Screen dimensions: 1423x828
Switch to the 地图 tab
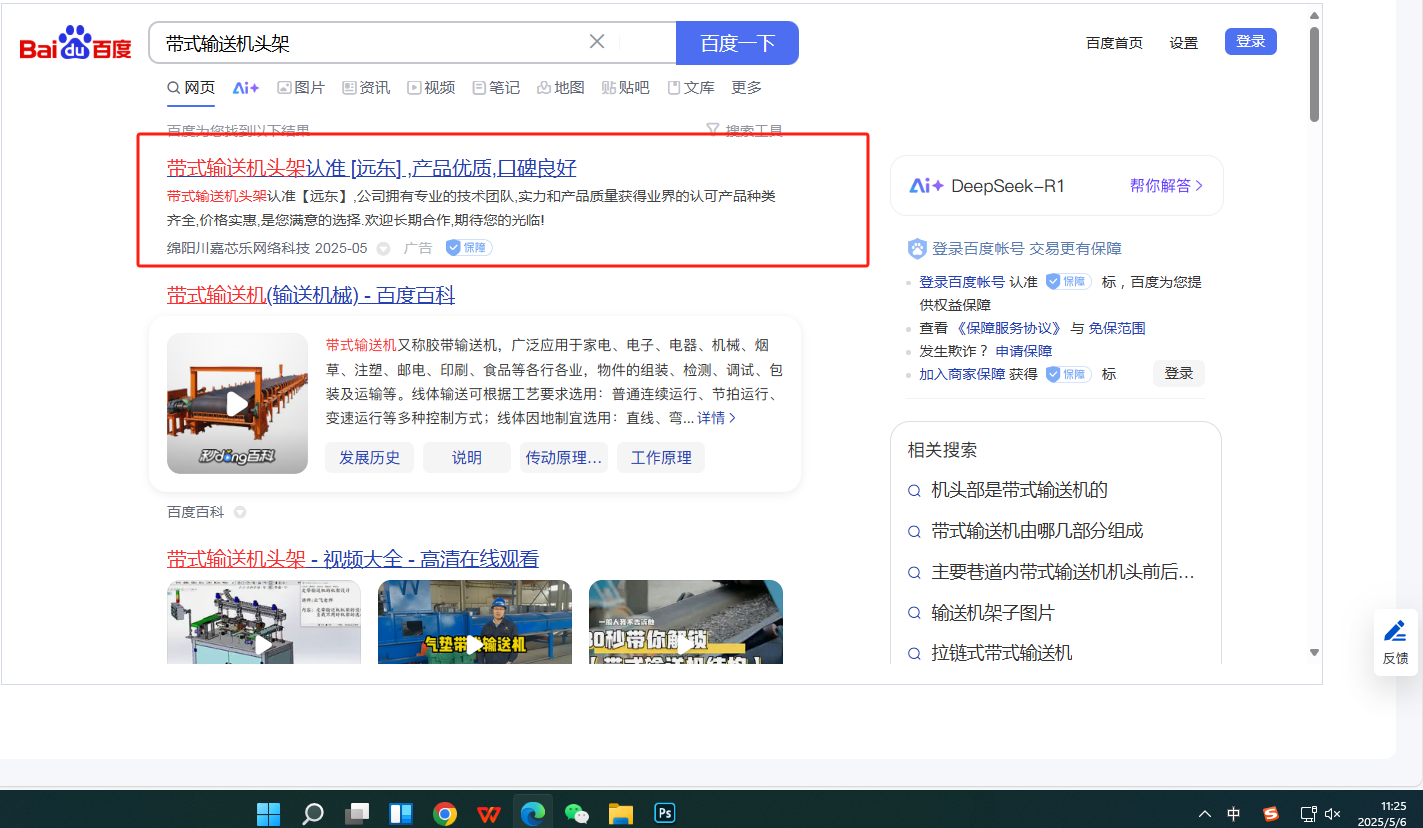tap(561, 88)
